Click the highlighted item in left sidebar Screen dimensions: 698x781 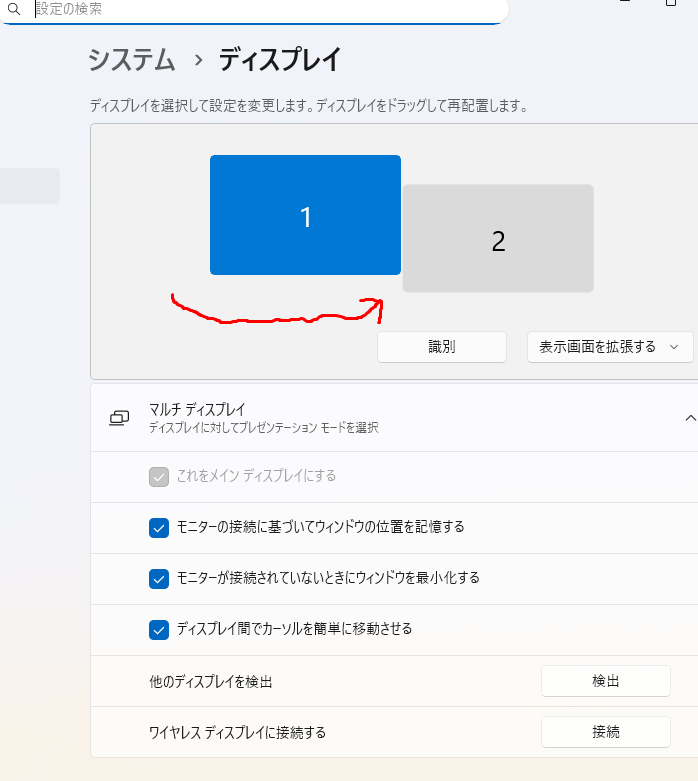pyautogui.click(x=30, y=186)
